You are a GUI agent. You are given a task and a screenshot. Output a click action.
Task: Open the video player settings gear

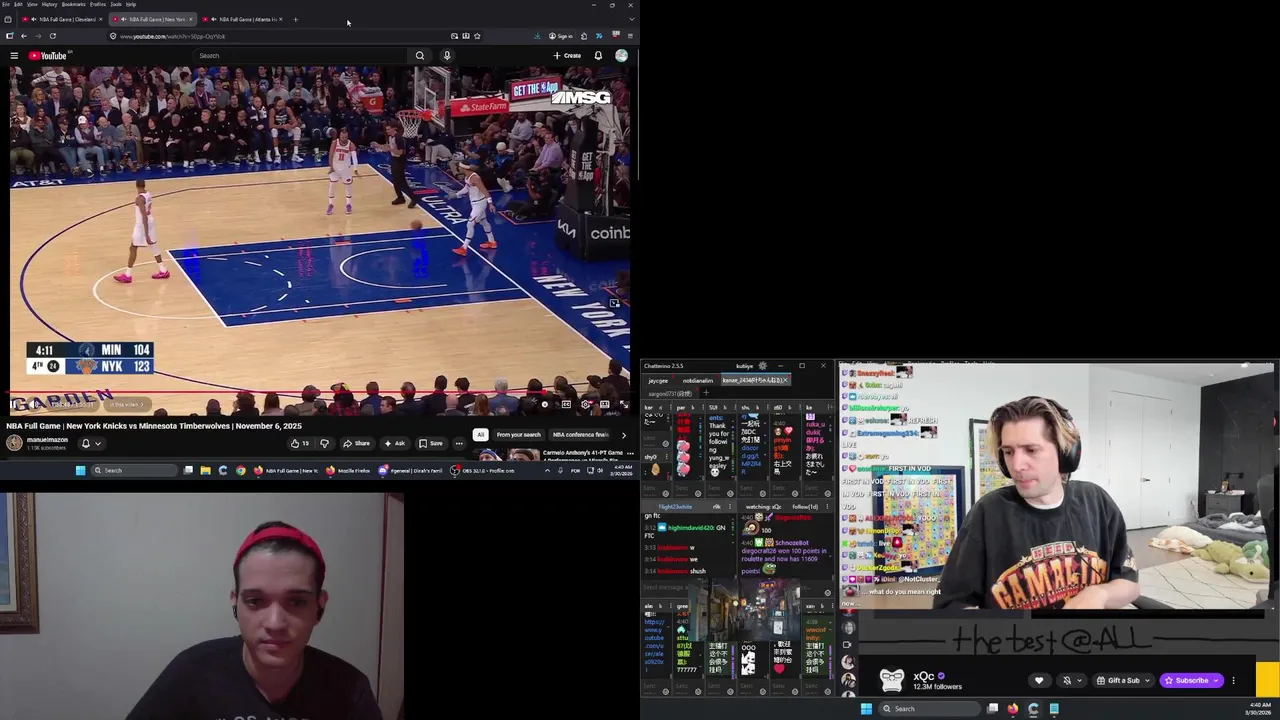point(585,404)
